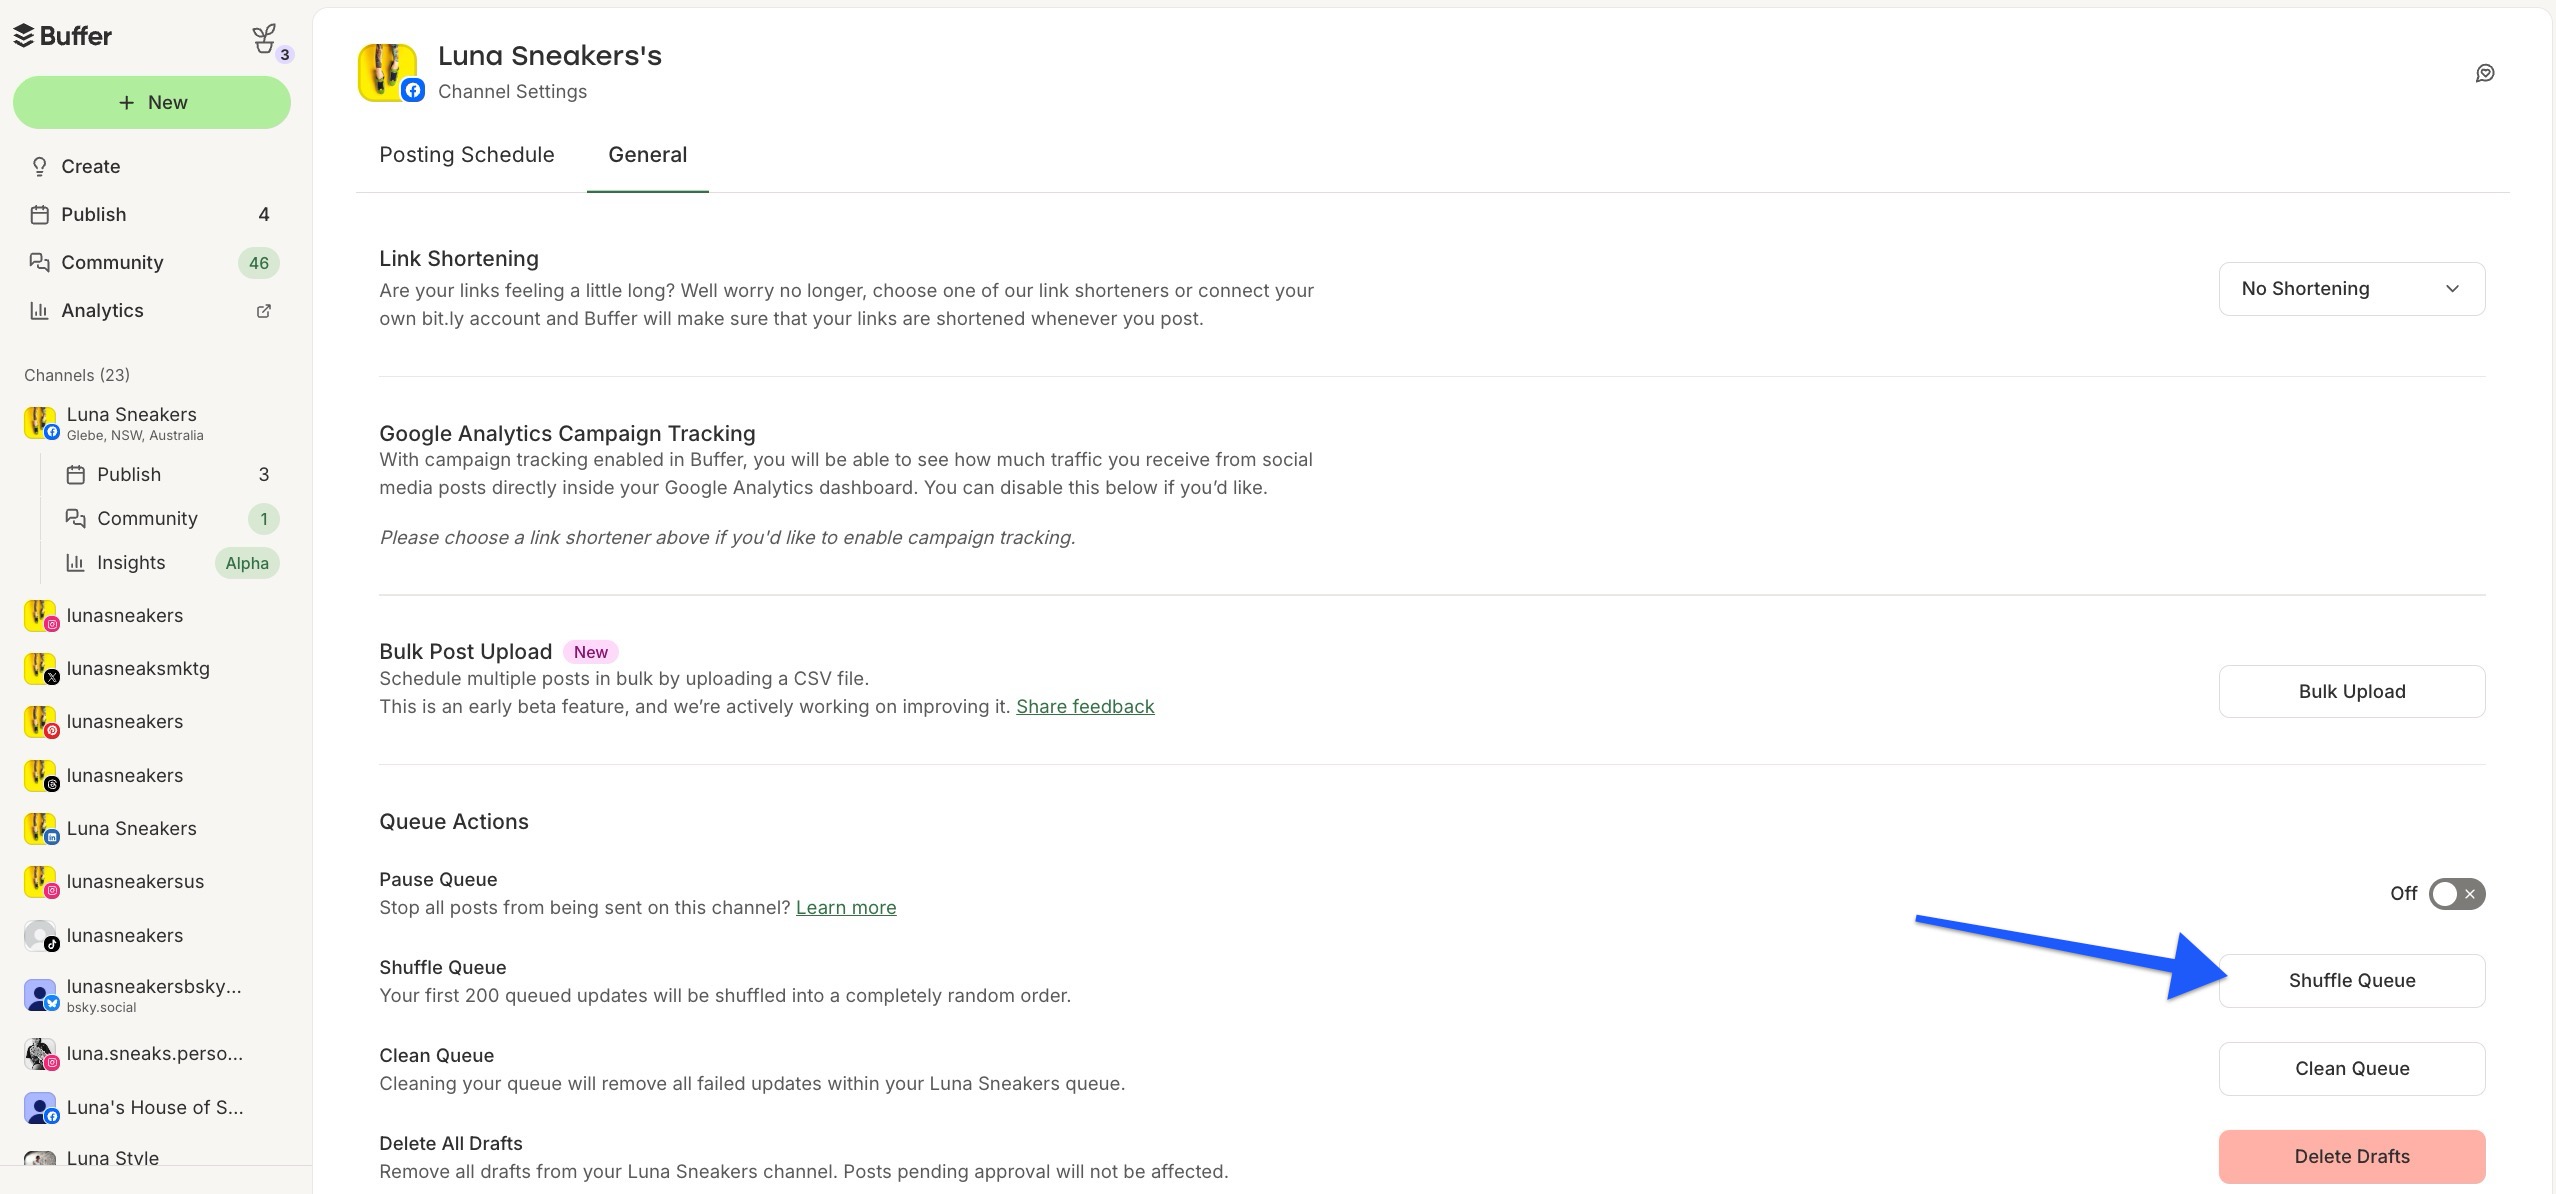Open Create from the sidebar lightbulb icon
2556x1194 pixels.
tap(39, 166)
